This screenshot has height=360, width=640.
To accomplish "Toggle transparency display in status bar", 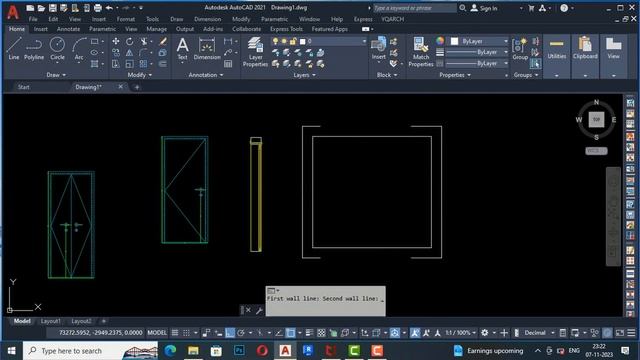I will (x=321, y=333).
